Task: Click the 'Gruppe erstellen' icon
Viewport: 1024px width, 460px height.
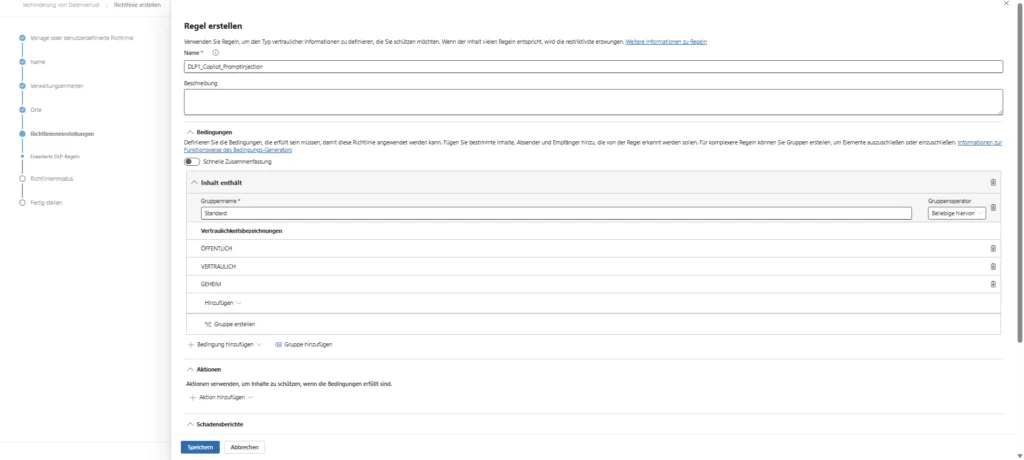Action: pyautogui.click(x=208, y=324)
